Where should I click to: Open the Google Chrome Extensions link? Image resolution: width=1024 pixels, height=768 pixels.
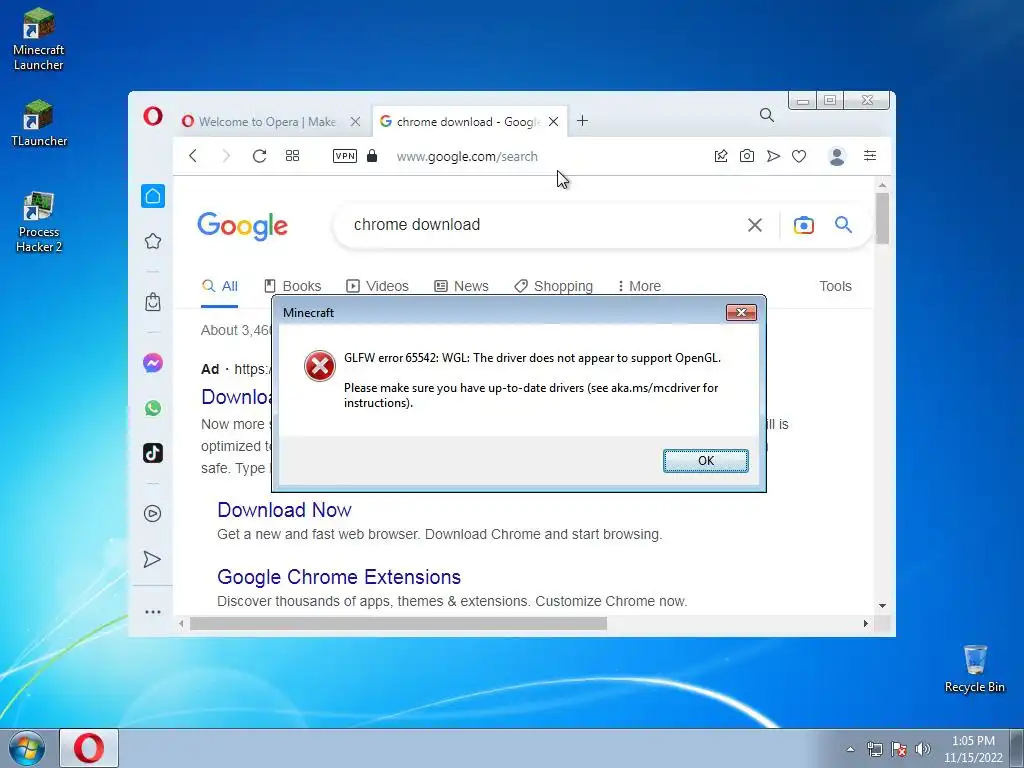[339, 577]
